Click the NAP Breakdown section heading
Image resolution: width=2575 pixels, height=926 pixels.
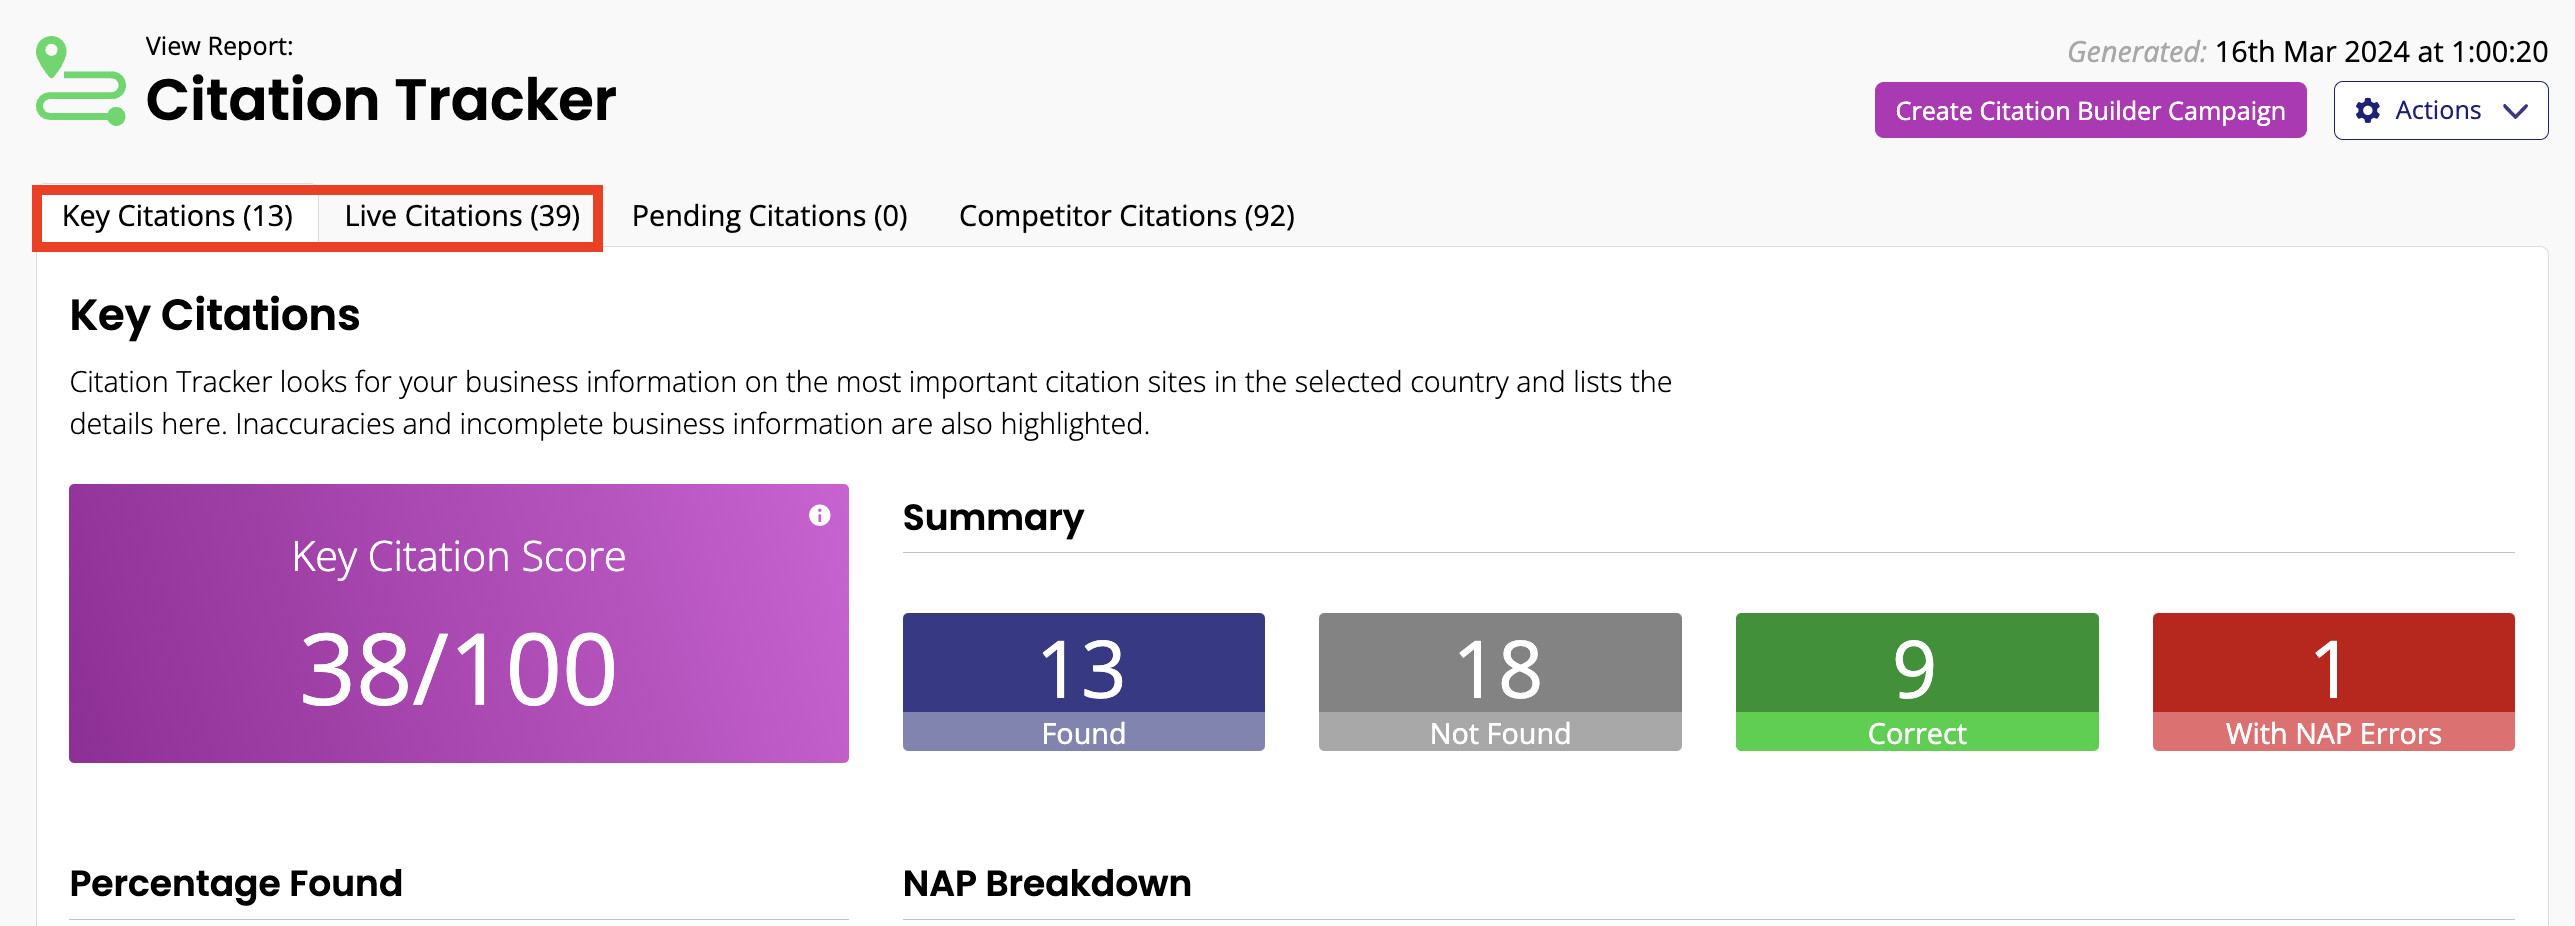tap(1046, 883)
